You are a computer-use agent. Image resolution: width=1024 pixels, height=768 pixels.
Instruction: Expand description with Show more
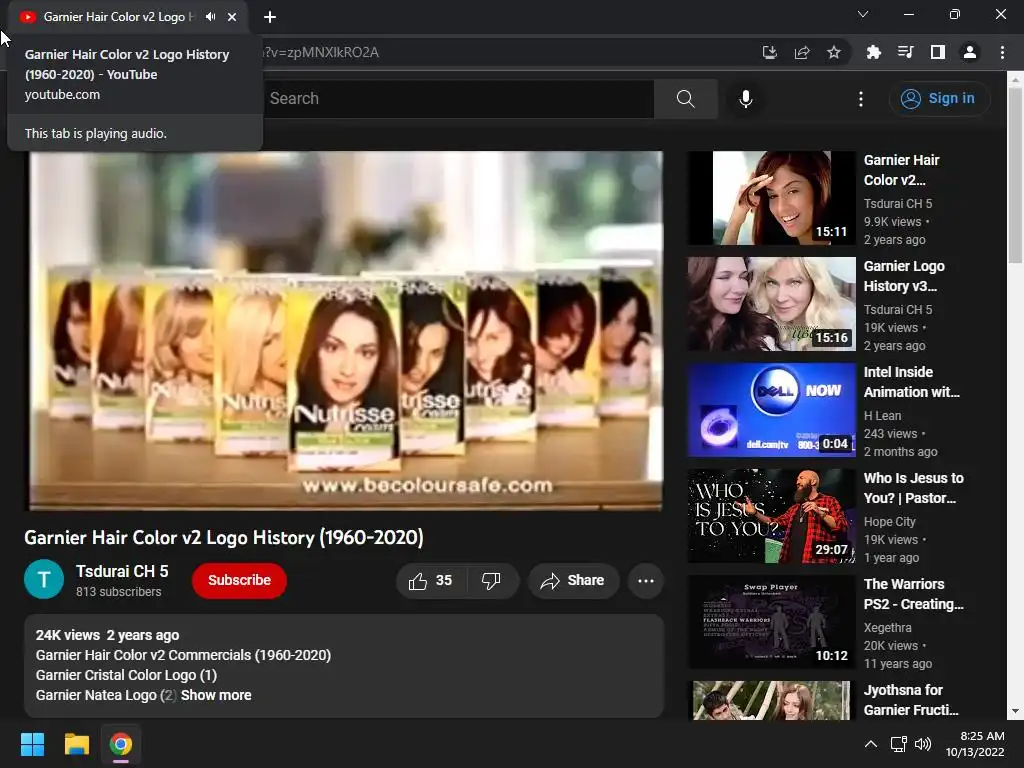coord(216,695)
